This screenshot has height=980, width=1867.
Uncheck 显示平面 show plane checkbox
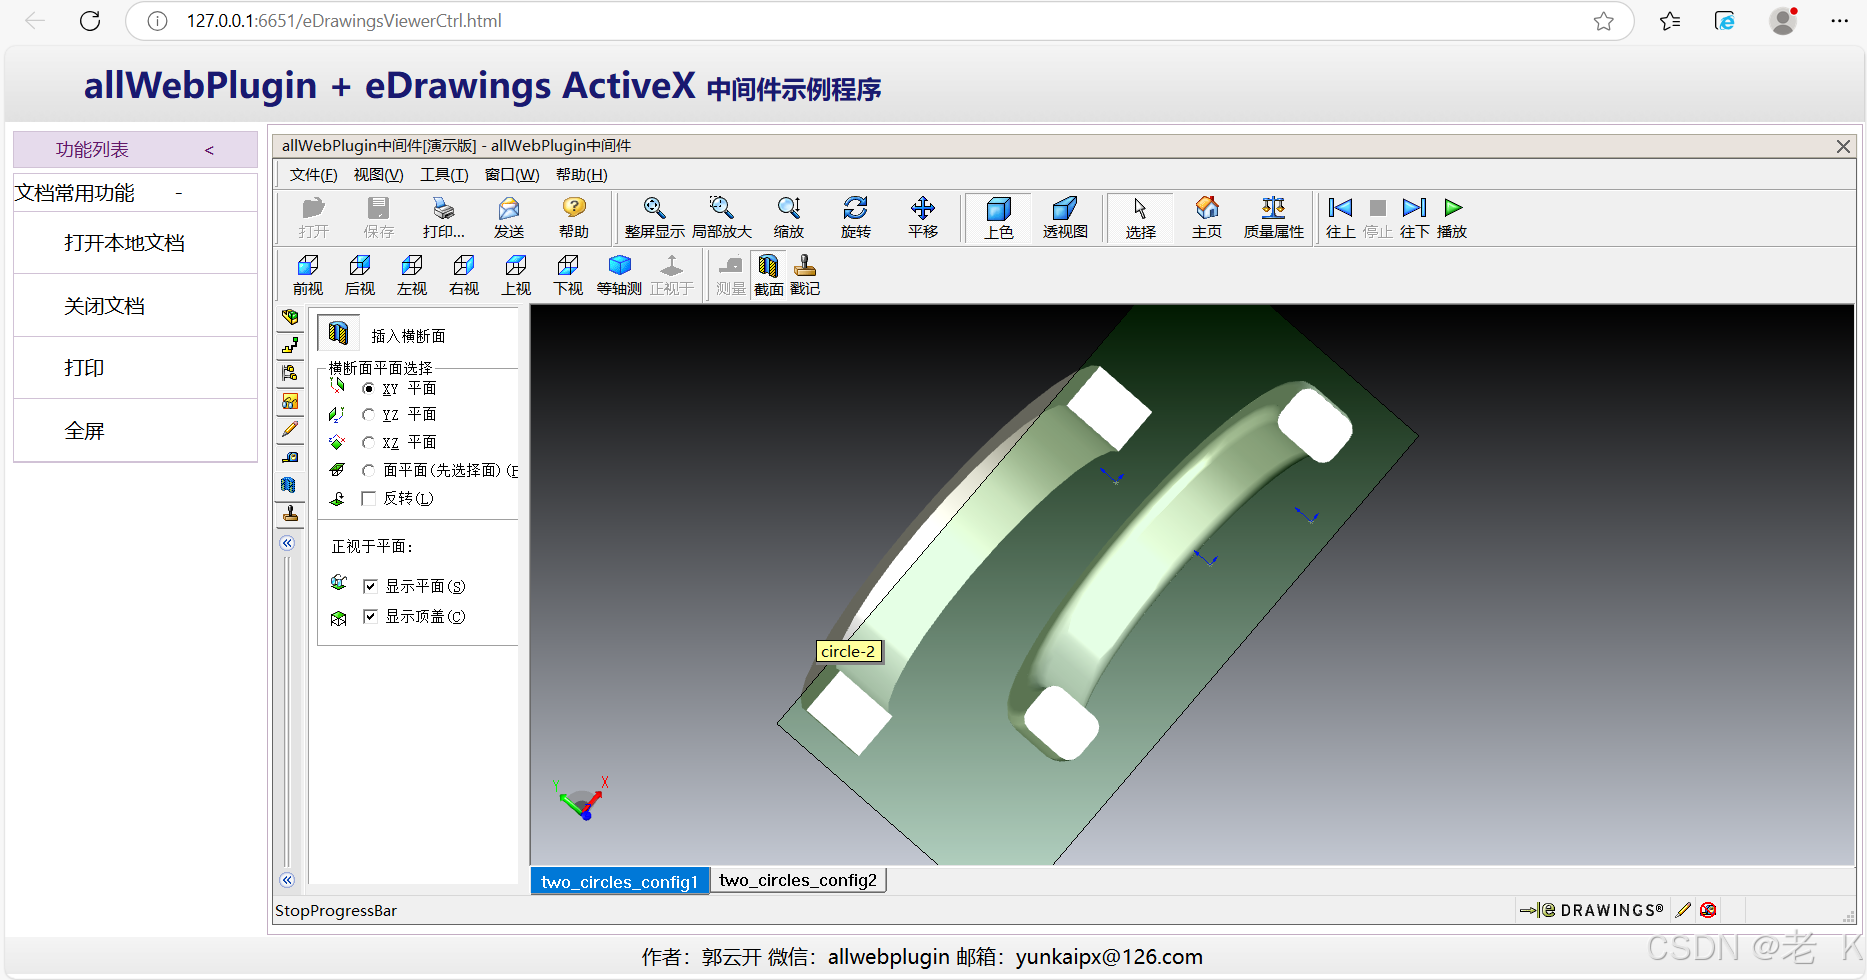coord(370,586)
